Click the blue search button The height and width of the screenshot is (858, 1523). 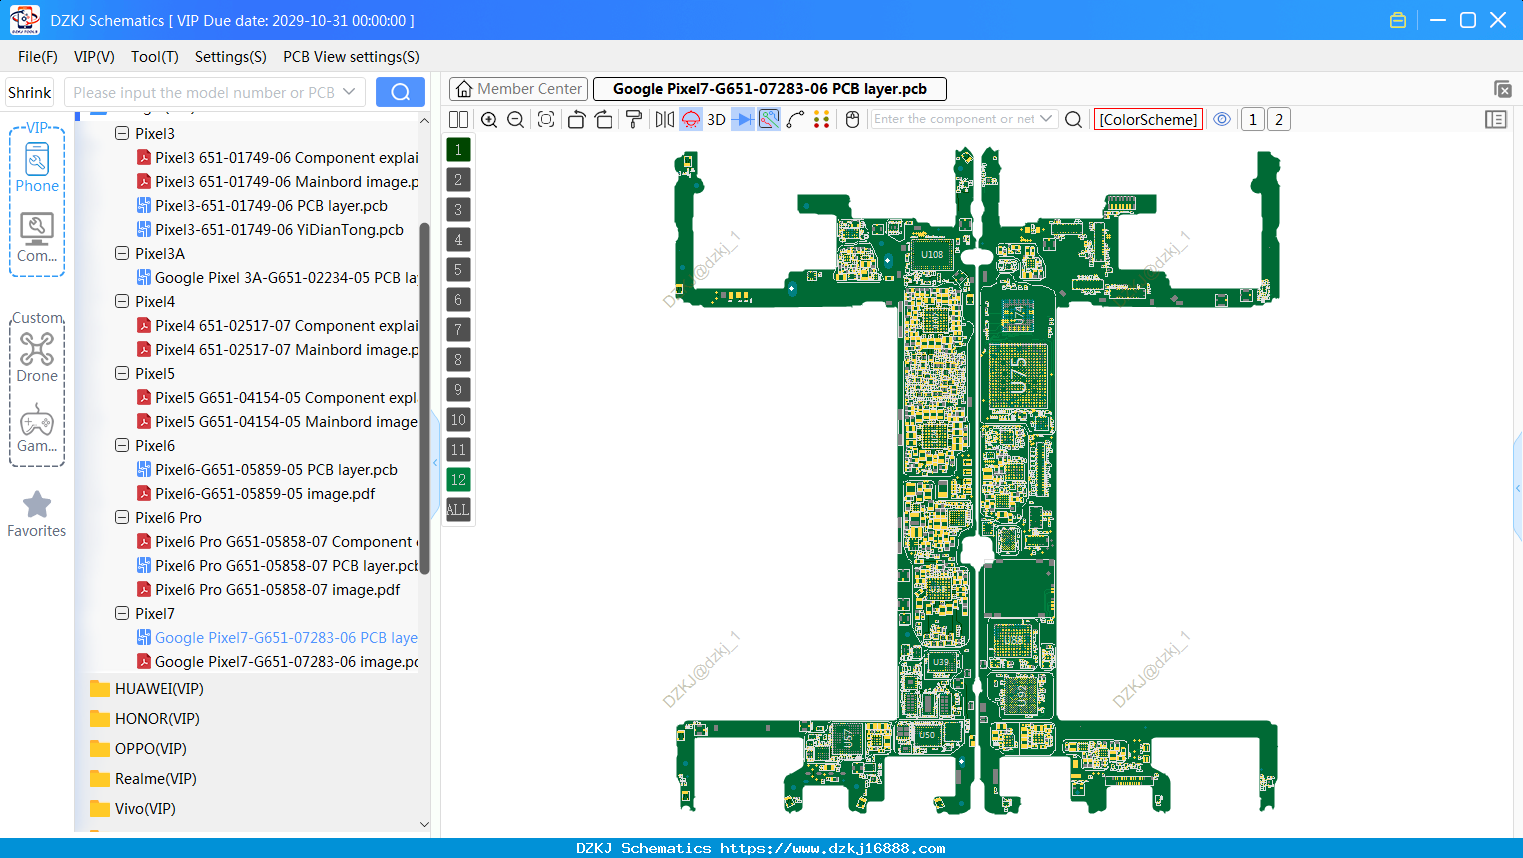[x=400, y=92]
